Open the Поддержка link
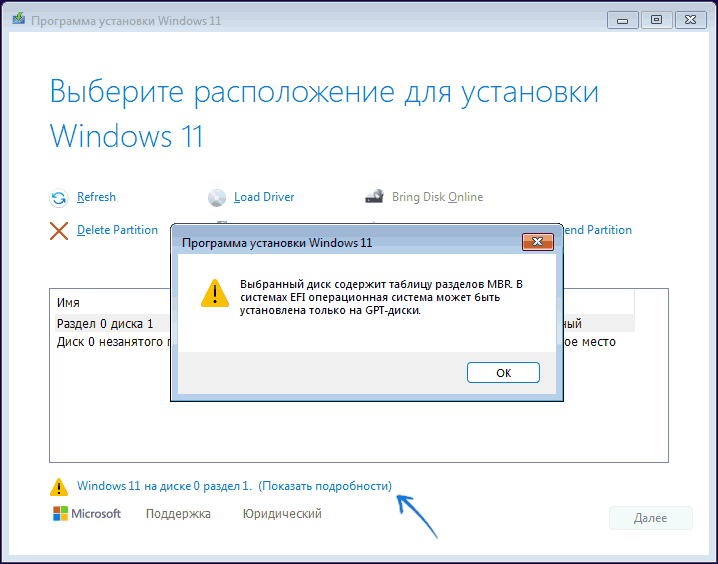Screen dimensions: 718x564 click(178, 514)
